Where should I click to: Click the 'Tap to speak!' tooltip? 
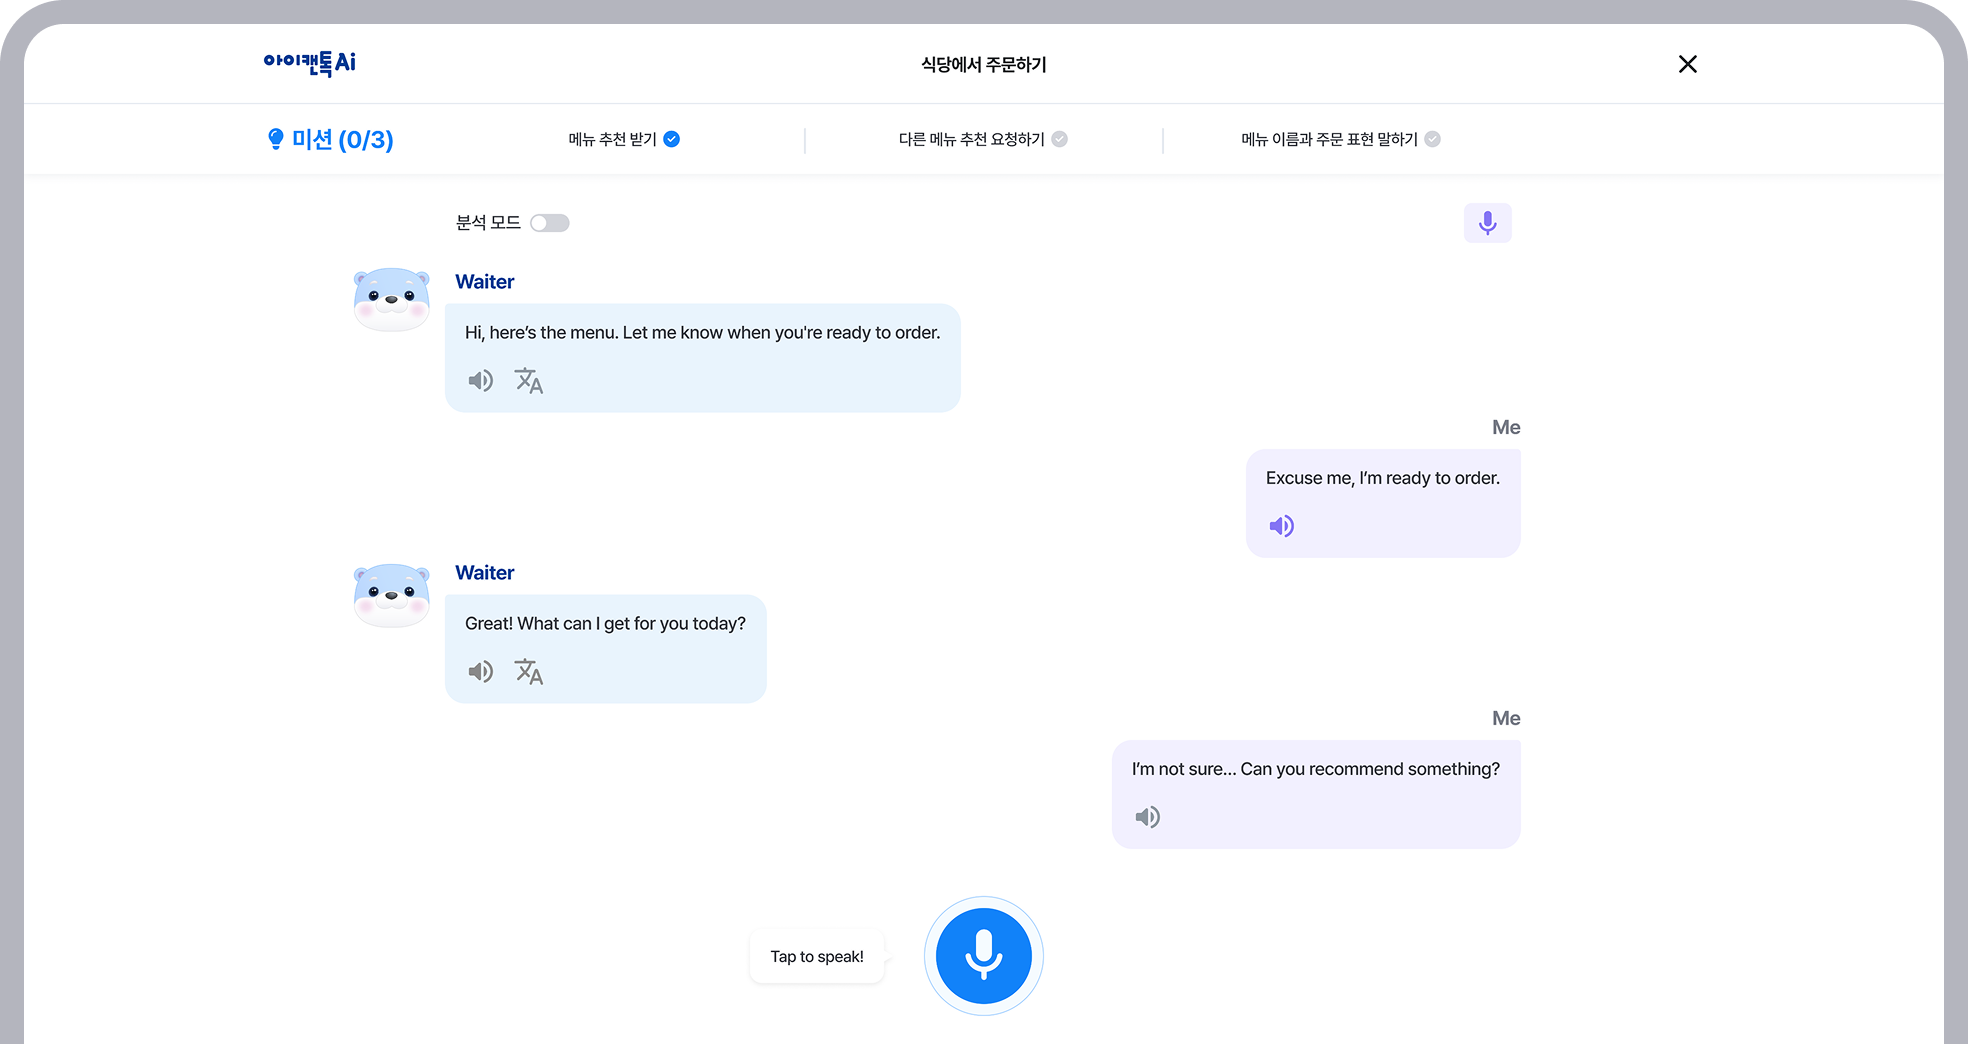tap(817, 957)
